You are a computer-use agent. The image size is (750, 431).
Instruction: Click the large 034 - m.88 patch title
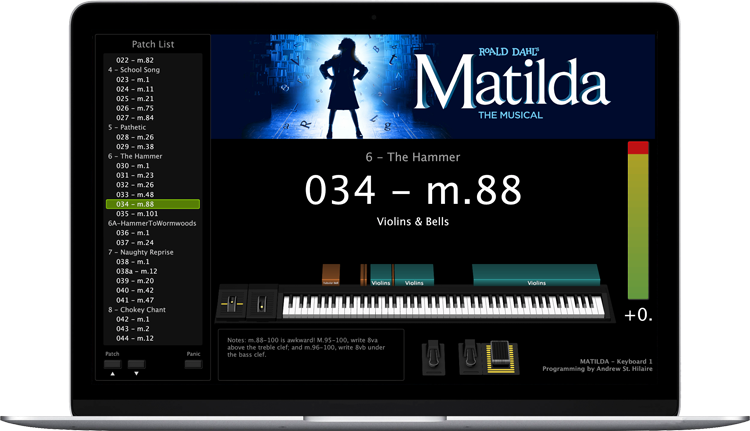413,190
